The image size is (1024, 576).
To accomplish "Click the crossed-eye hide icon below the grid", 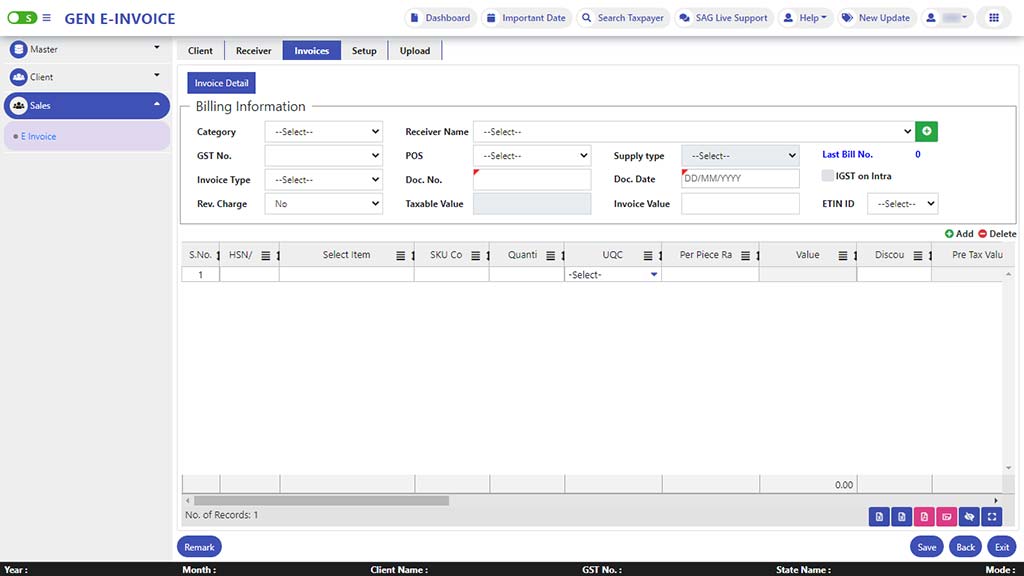I will [968, 516].
